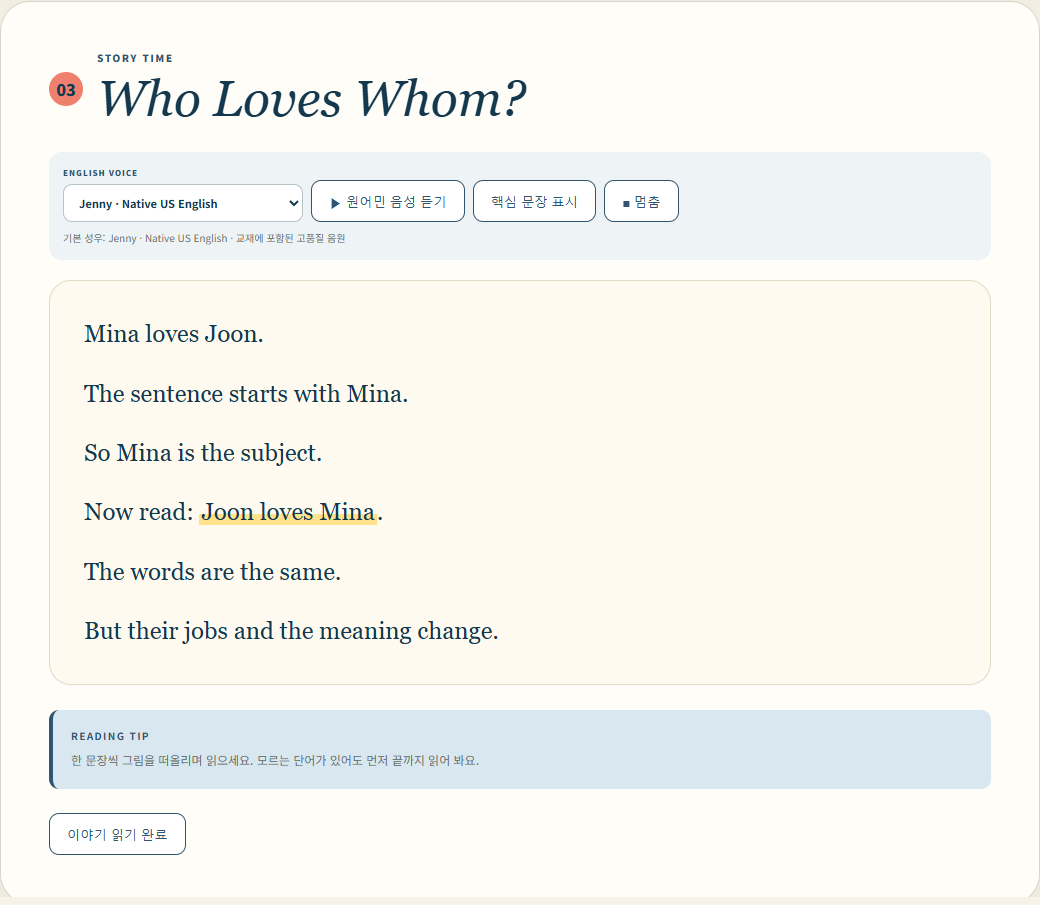Viewport: 1040px width, 905px height.
Task: Click the READING TIP heading
Action: [x=110, y=736]
